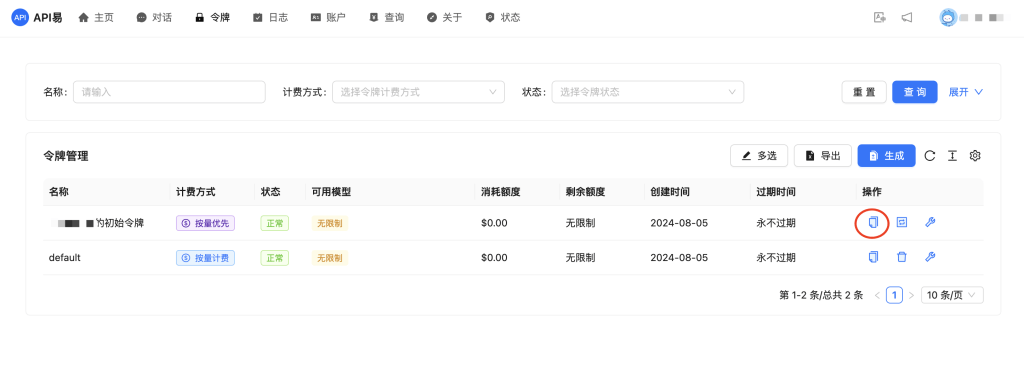Screen dimensions: 1024x370
Task: Click the blue 生成 generate button
Action: (886, 156)
